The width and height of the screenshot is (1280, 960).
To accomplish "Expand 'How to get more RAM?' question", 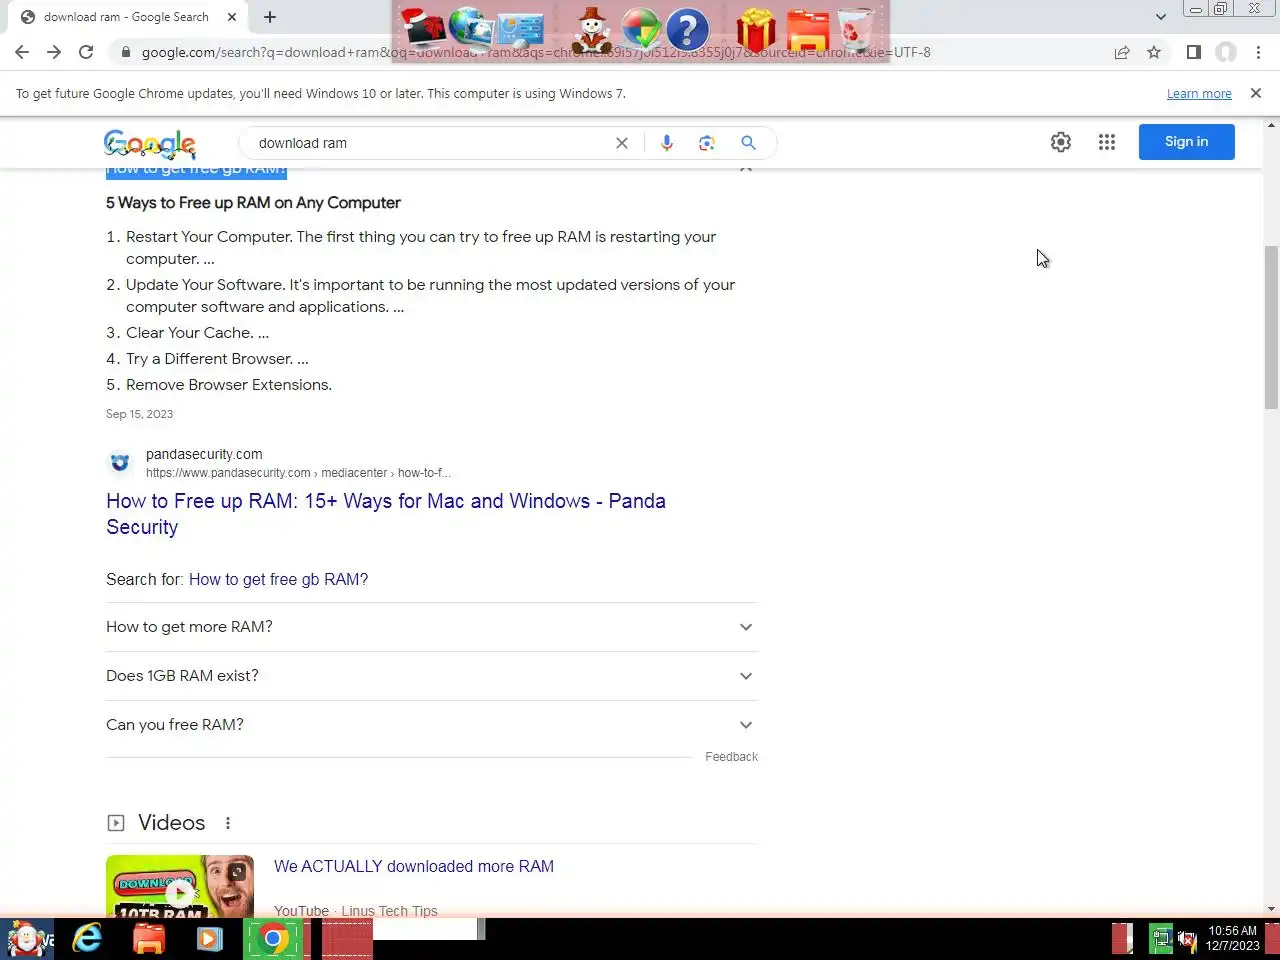I will (x=432, y=627).
